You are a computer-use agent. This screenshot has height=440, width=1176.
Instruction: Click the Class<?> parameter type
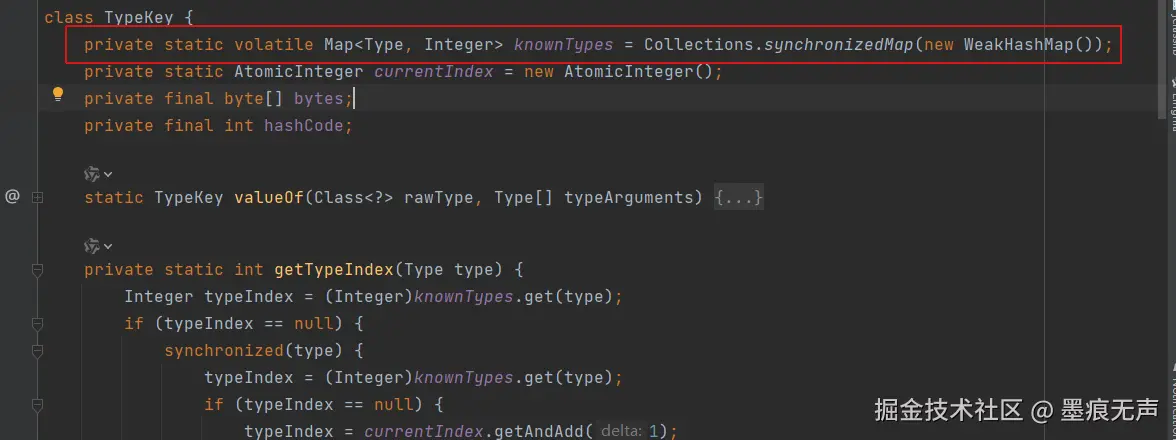[x=353, y=198]
